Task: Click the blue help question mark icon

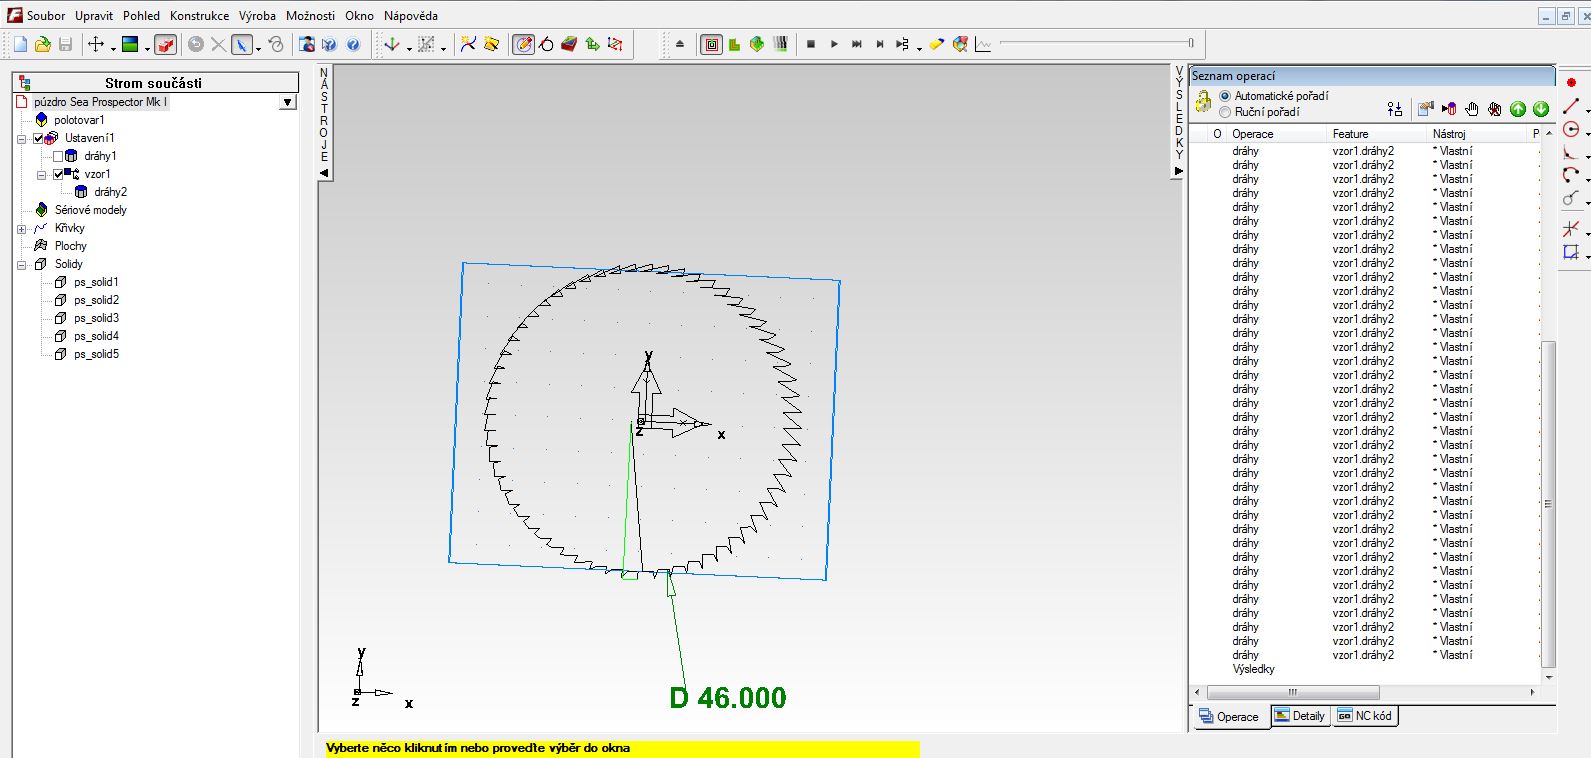Action: coord(353,44)
